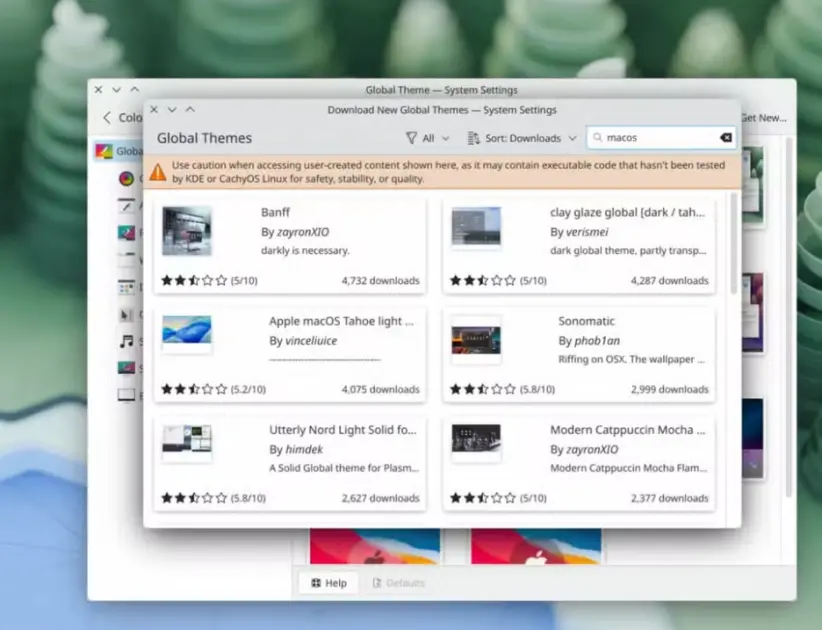Select the cursor sidebar icon
The image size is (822, 630).
[x=126, y=314]
